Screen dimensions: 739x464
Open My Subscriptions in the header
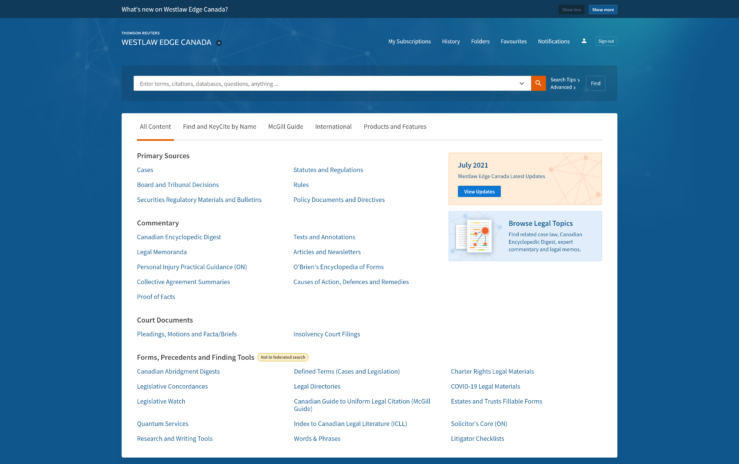coord(410,41)
